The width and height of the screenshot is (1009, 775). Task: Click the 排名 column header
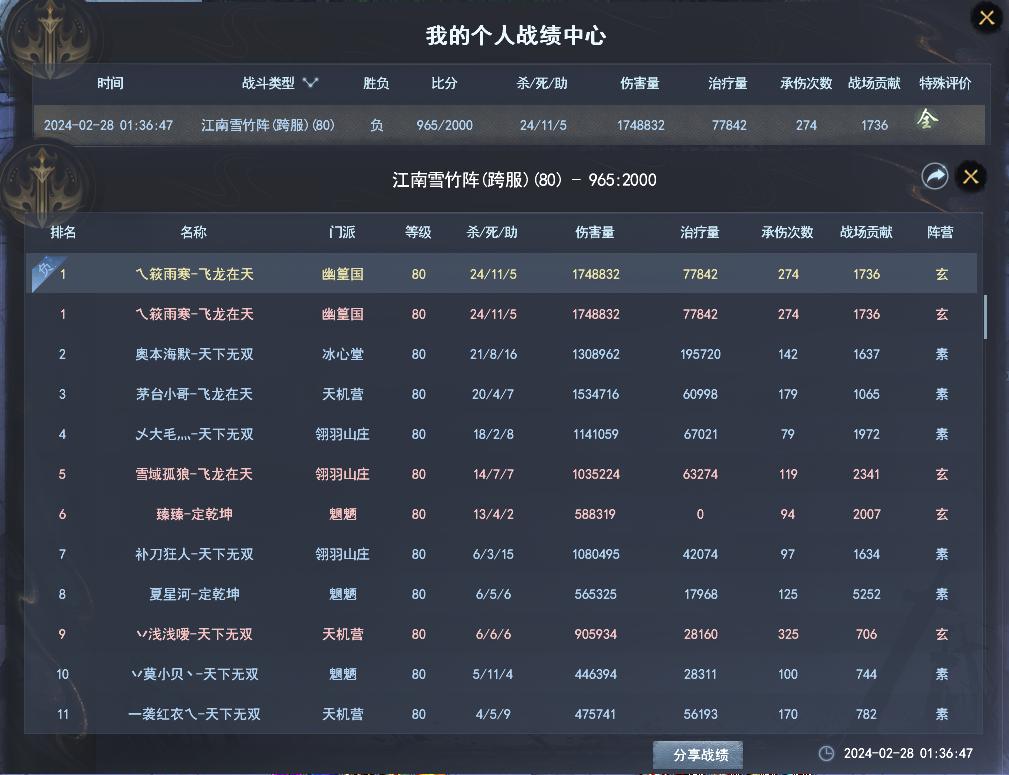[63, 232]
